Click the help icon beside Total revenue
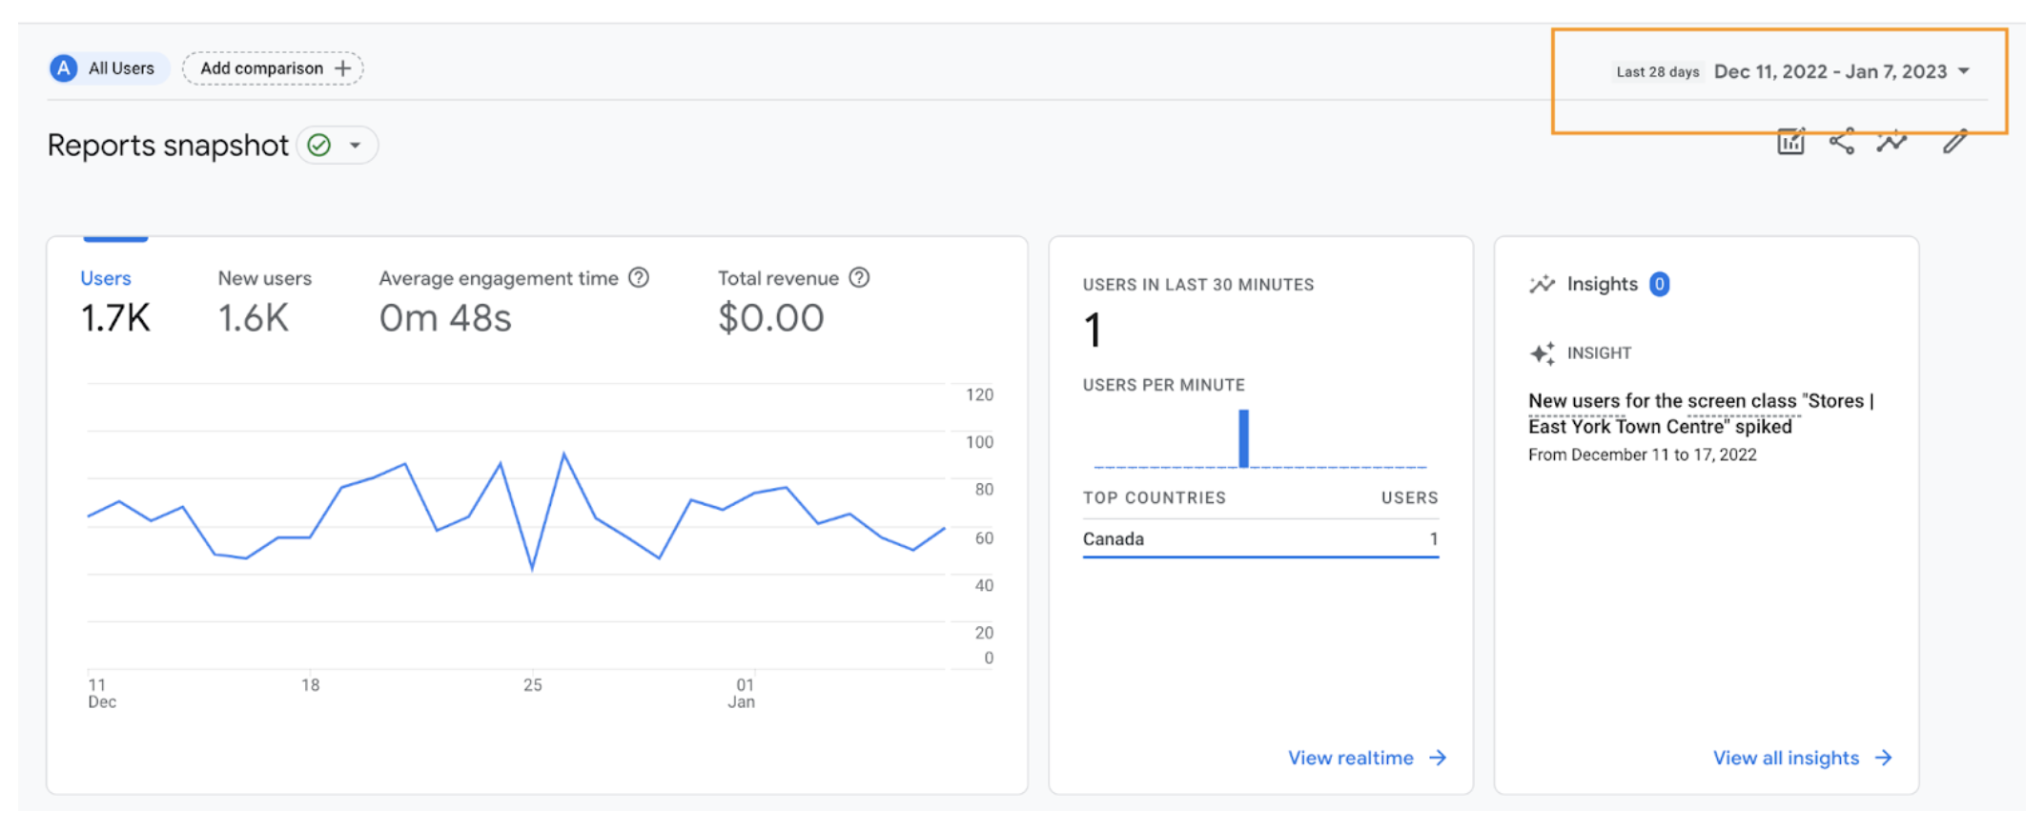The height and width of the screenshot is (832, 2042). pyautogui.click(x=859, y=278)
